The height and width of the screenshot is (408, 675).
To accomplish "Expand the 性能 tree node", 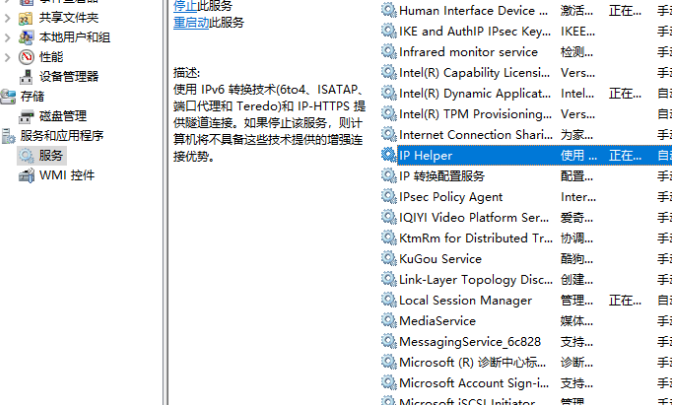I will click(9, 57).
